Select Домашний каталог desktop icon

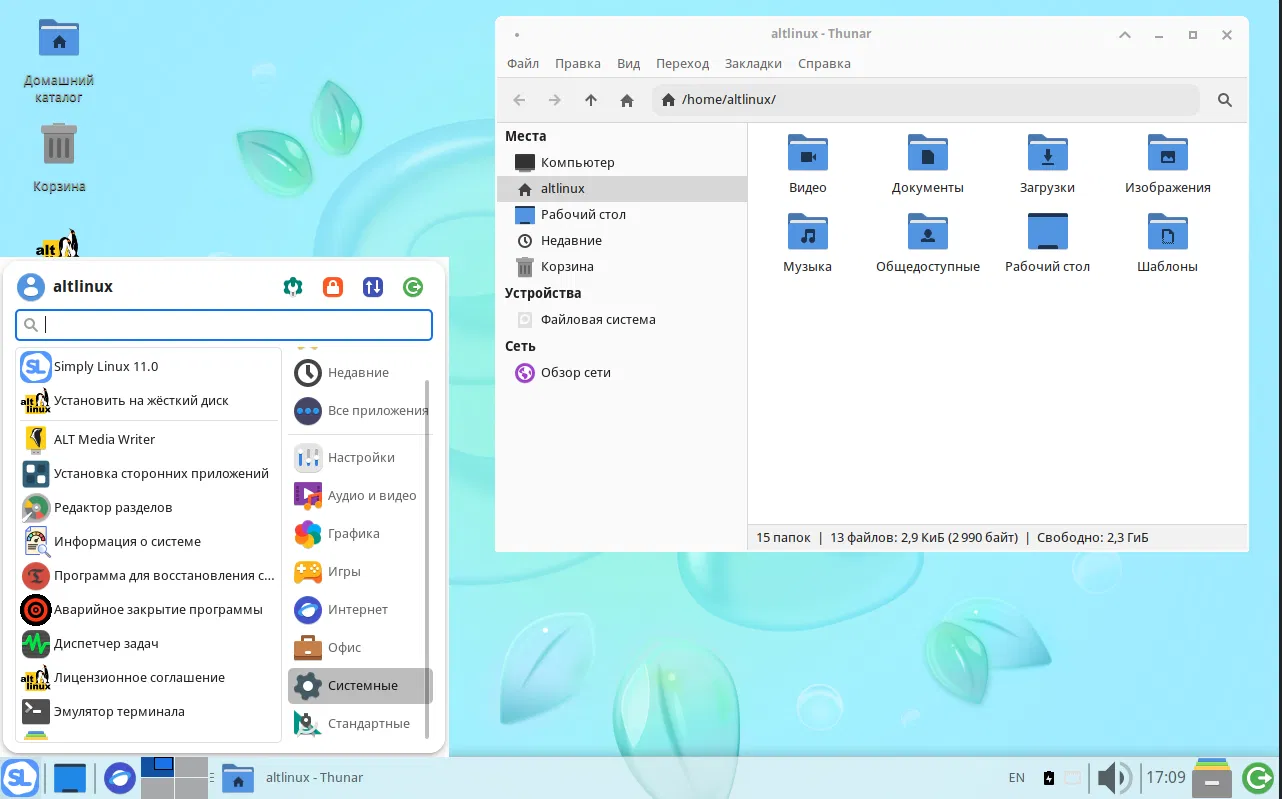click(x=59, y=61)
